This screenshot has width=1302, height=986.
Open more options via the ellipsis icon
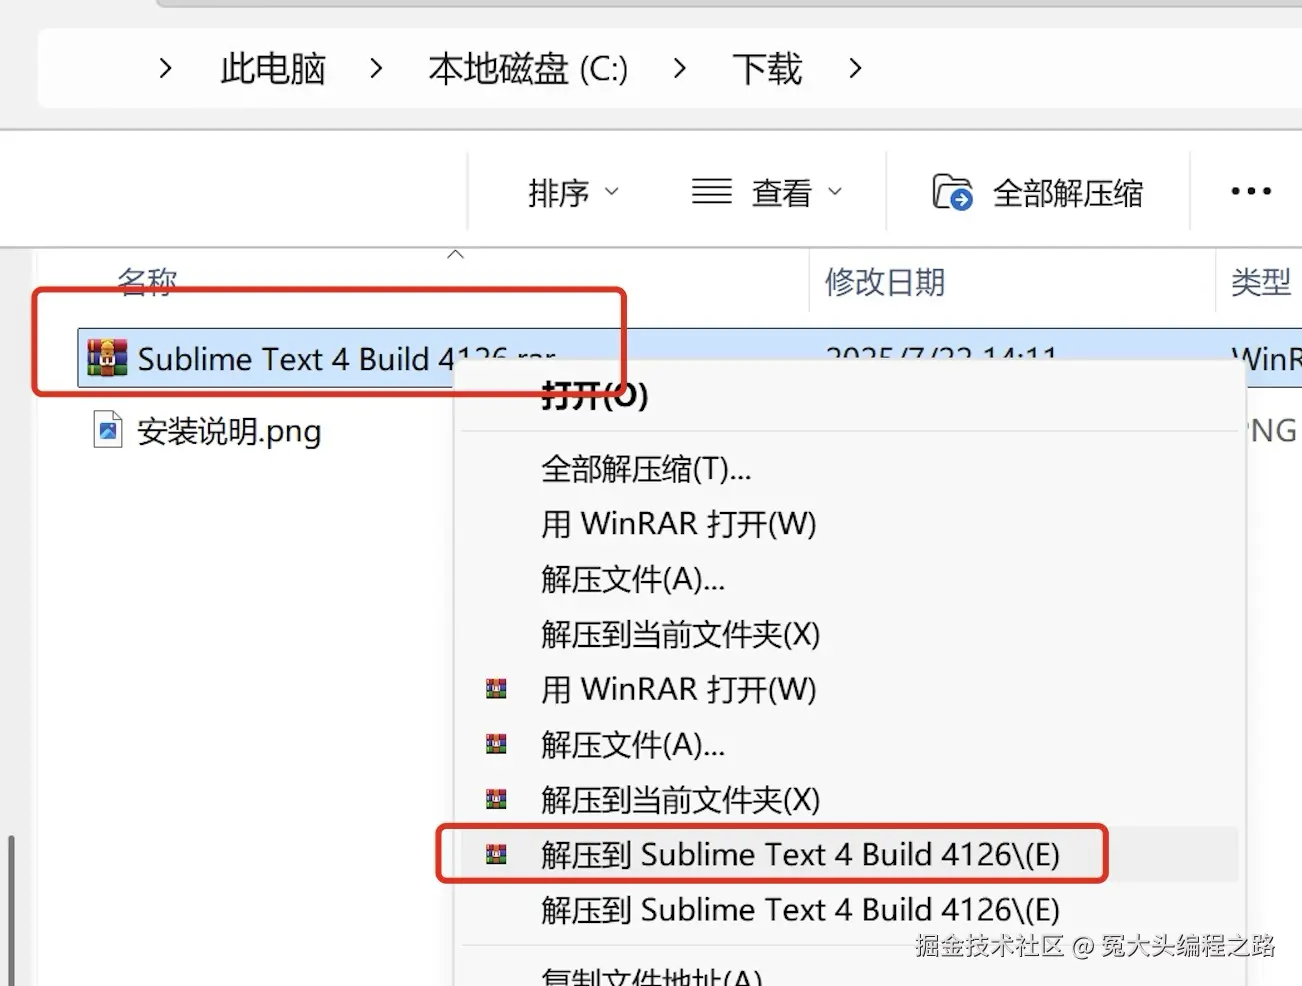pyautogui.click(x=1249, y=191)
